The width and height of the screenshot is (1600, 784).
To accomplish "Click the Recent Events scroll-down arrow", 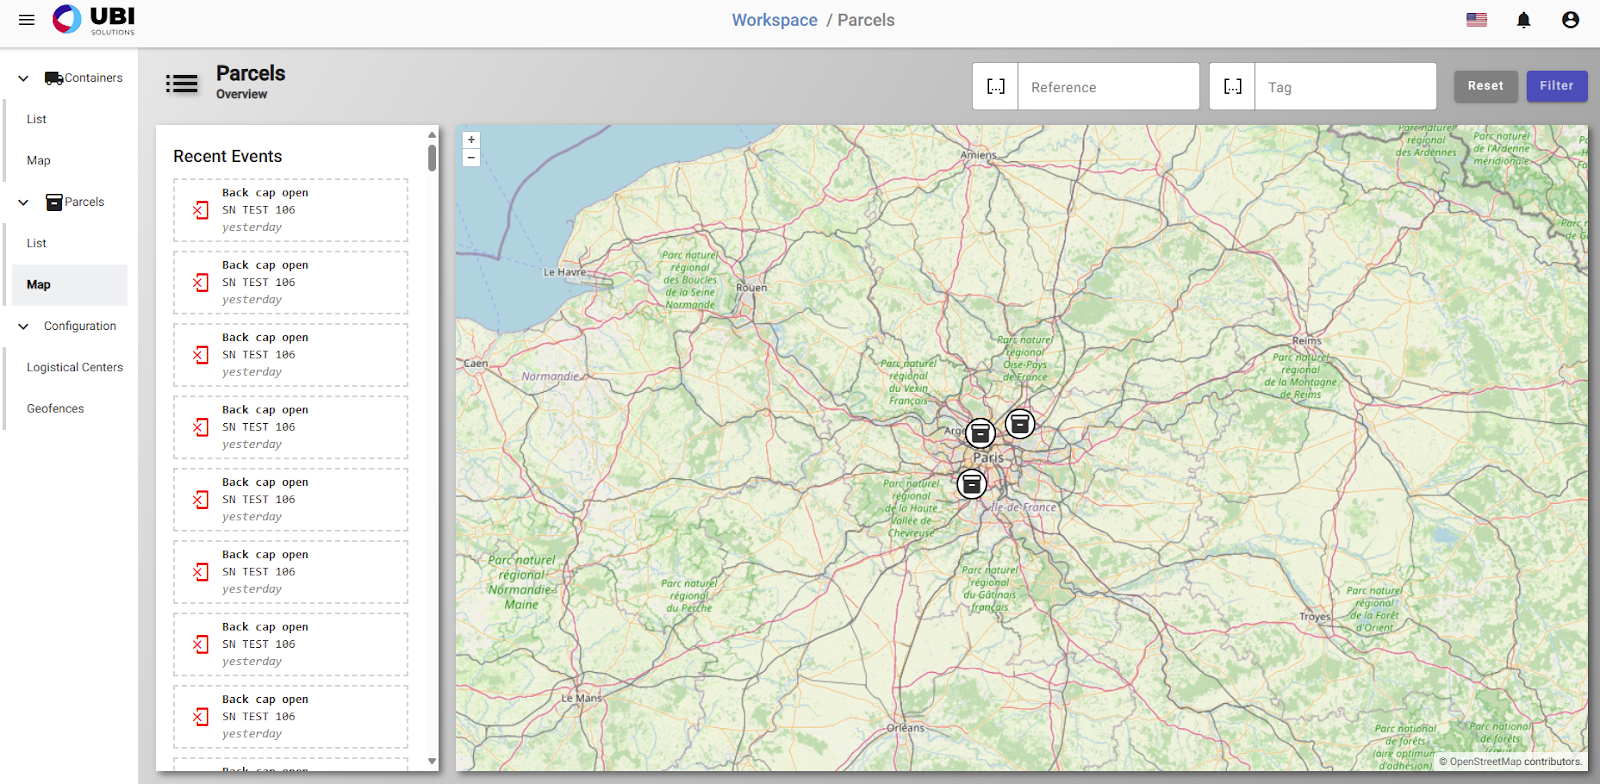I will coord(432,761).
